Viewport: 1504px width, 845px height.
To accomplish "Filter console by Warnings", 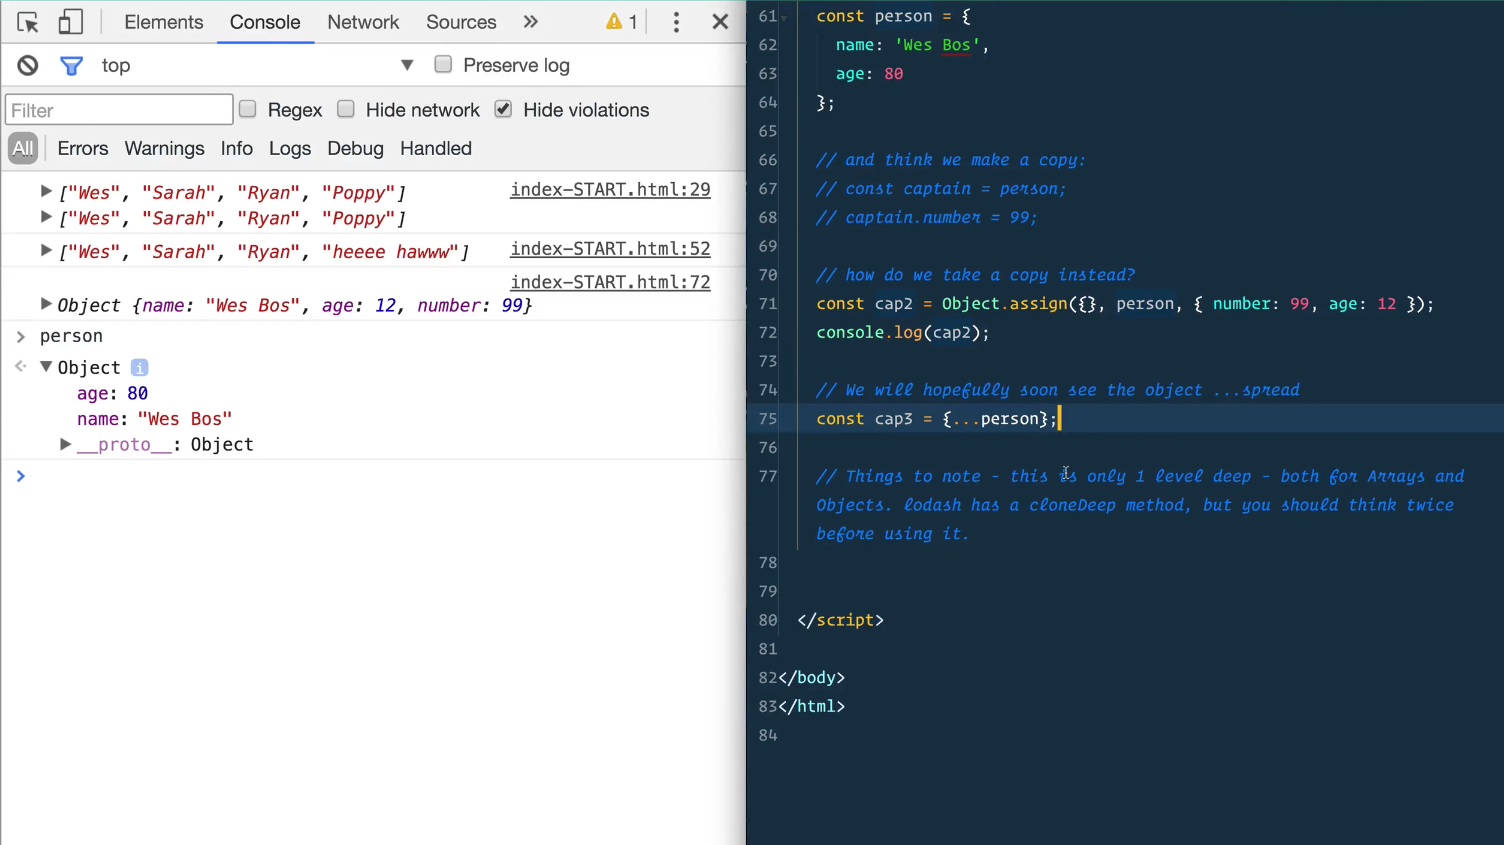I will pos(164,148).
